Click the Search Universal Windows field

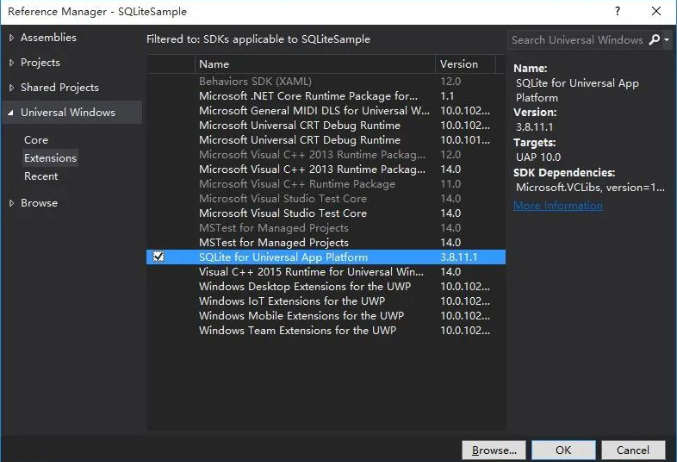[577, 40]
